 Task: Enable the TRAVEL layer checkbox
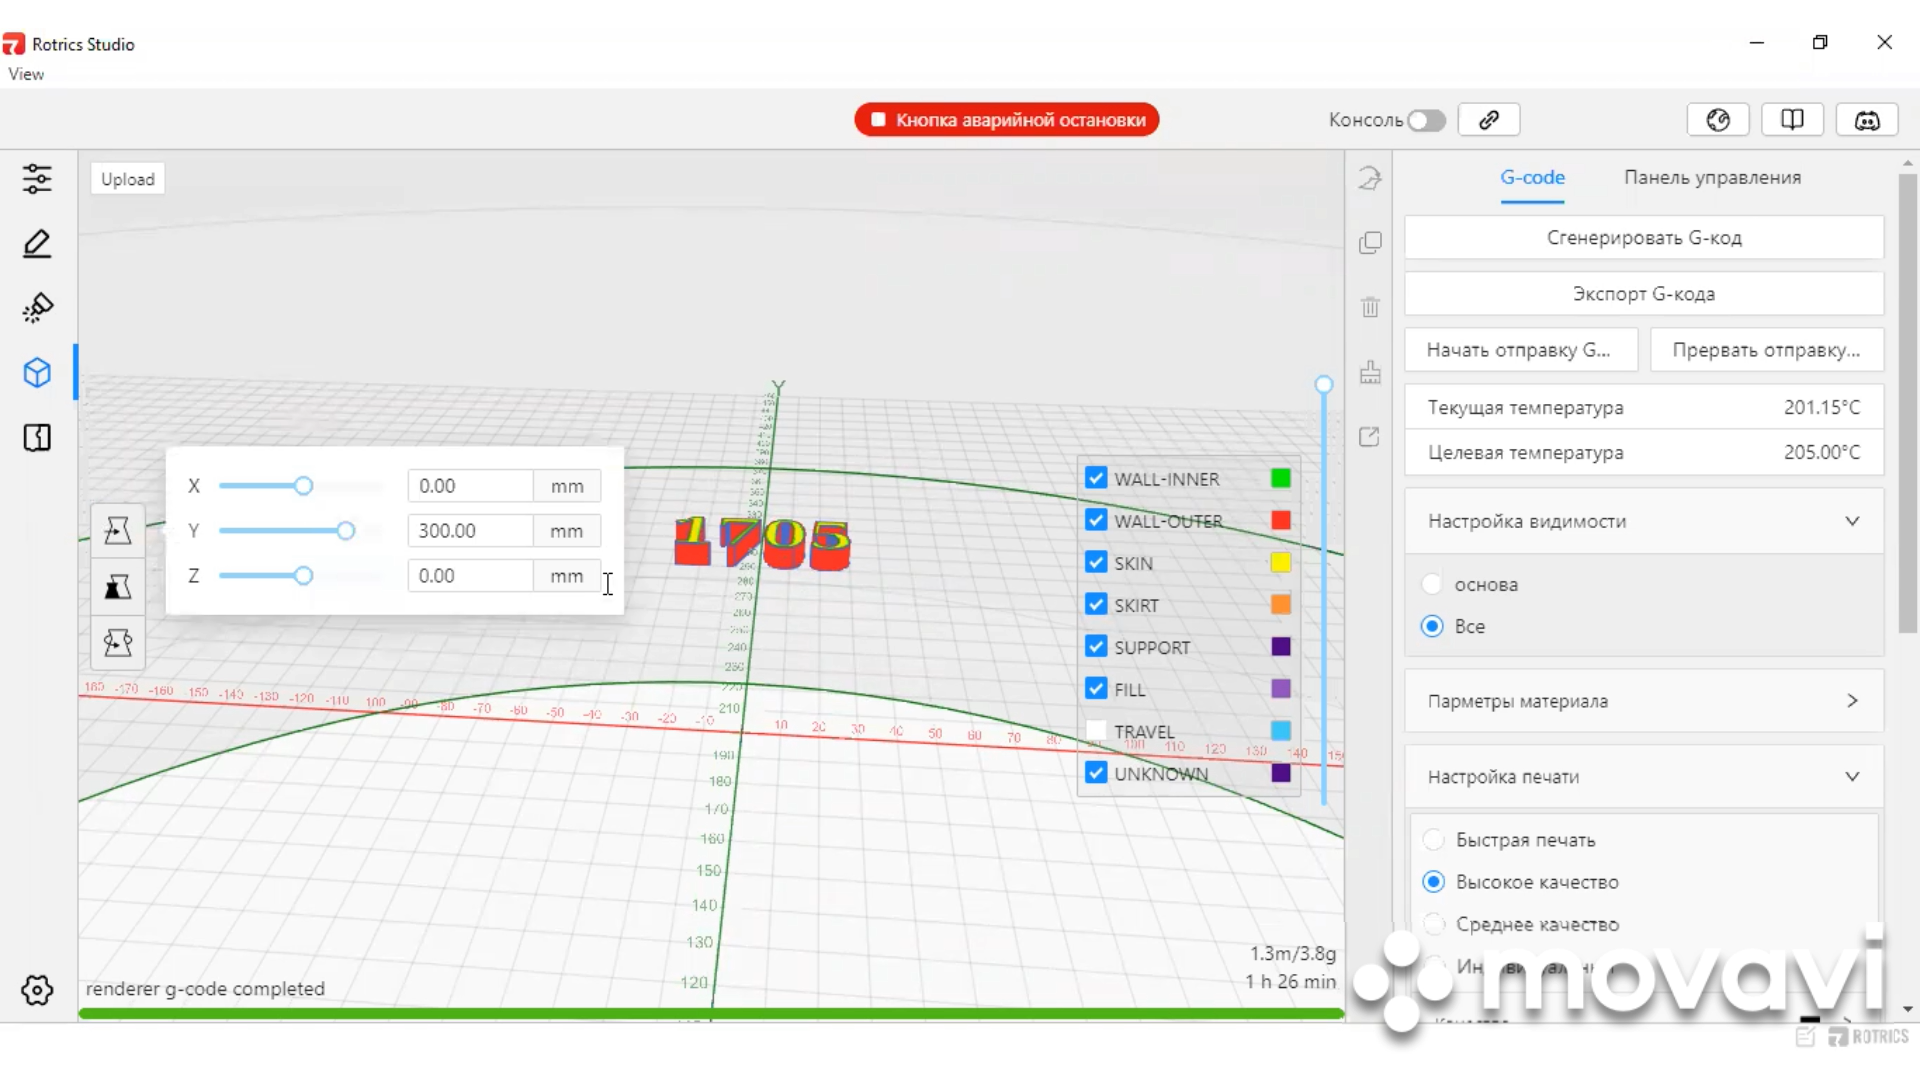click(1096, 731)
